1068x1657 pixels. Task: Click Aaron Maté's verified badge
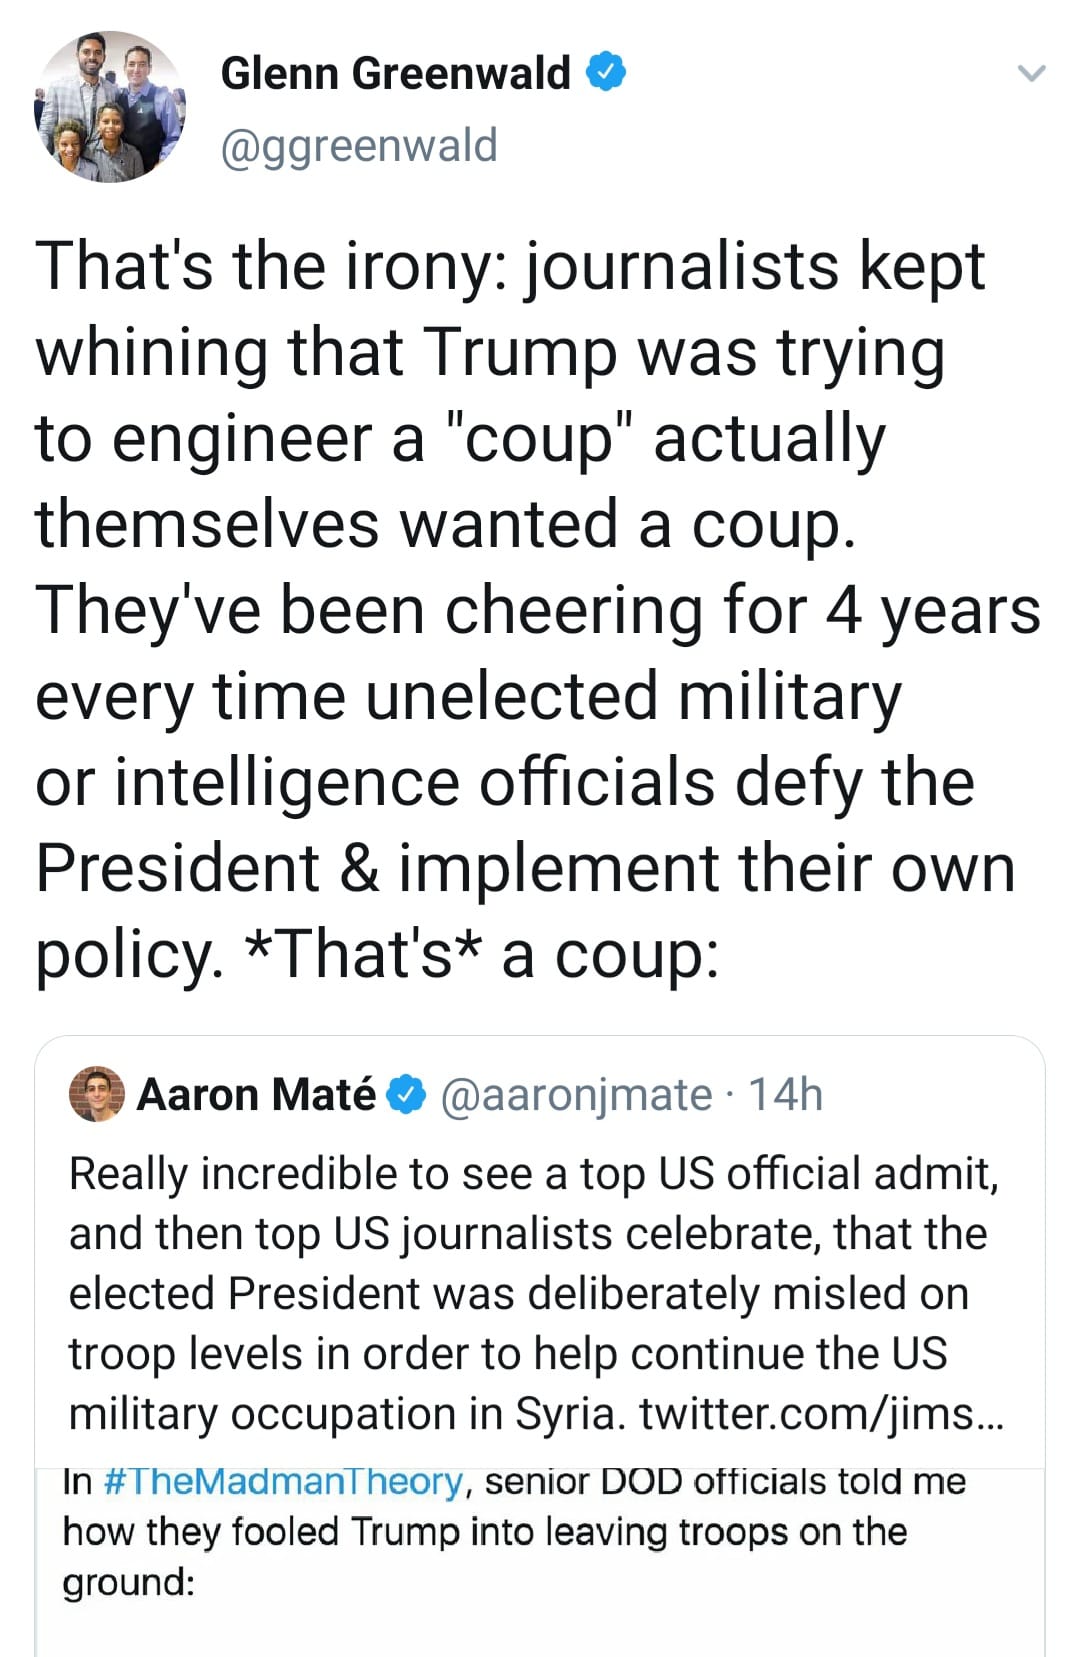[407, 1095]
